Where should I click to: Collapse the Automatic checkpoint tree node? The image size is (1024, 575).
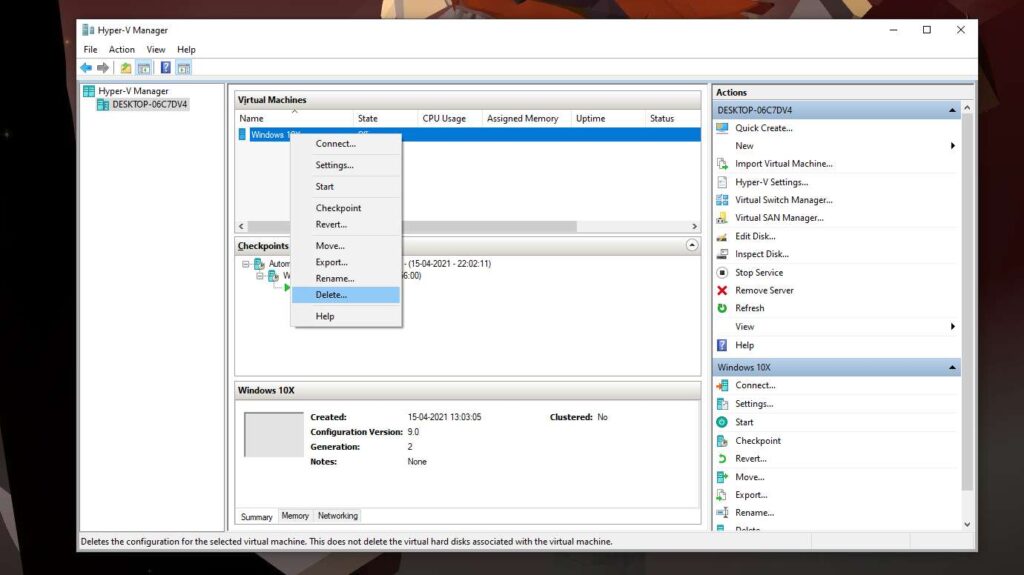246,264
